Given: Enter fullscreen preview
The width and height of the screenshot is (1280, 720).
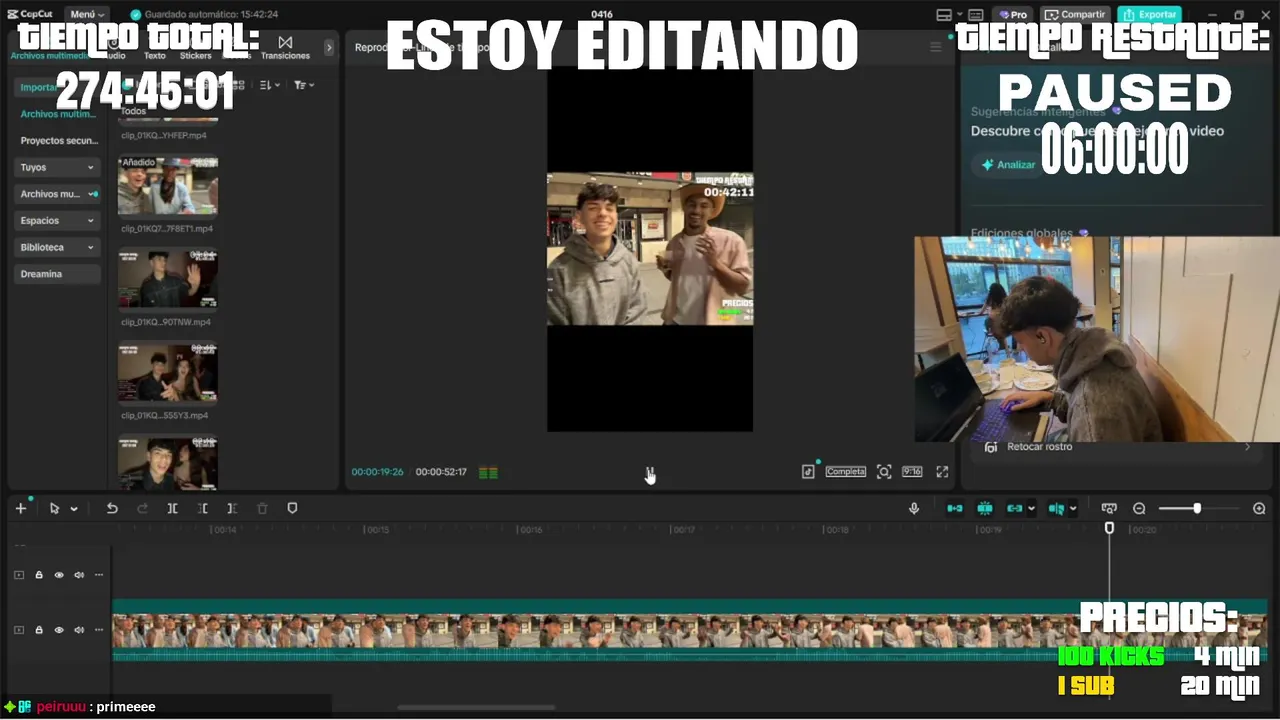Looking at the screenshot, I should pyautogui.click(x=942, y=472).
